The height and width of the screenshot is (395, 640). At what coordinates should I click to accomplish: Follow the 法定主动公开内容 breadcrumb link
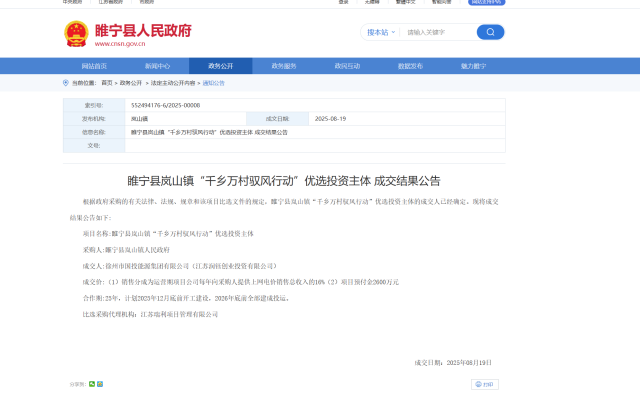tap(173, 83)
